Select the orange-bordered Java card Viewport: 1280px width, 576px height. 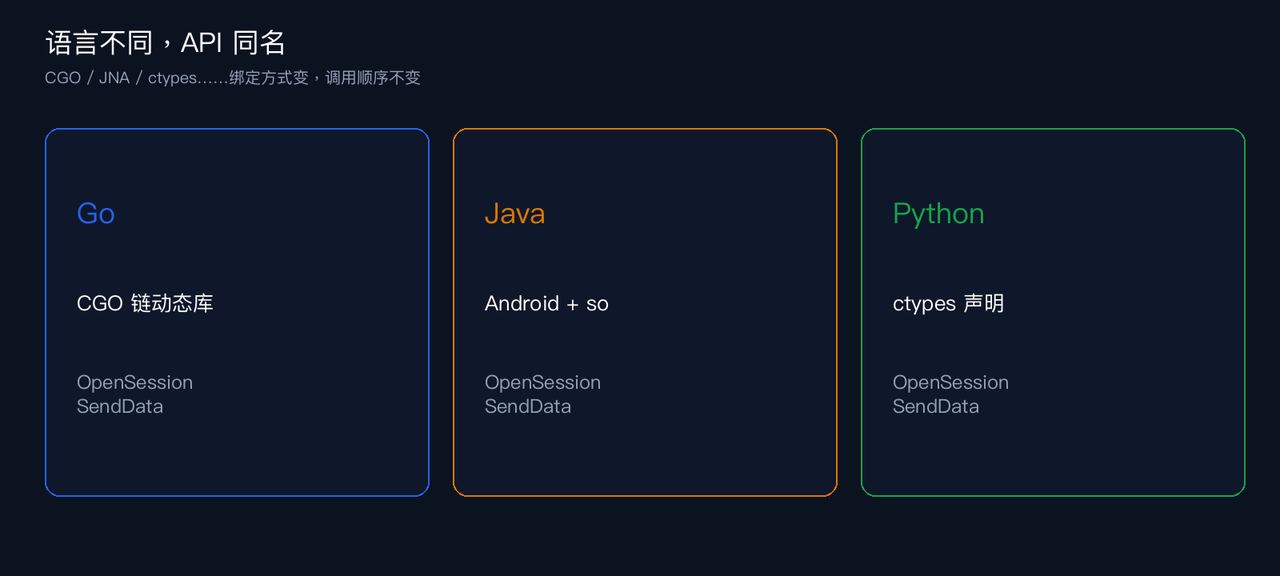tap(645, 312)
